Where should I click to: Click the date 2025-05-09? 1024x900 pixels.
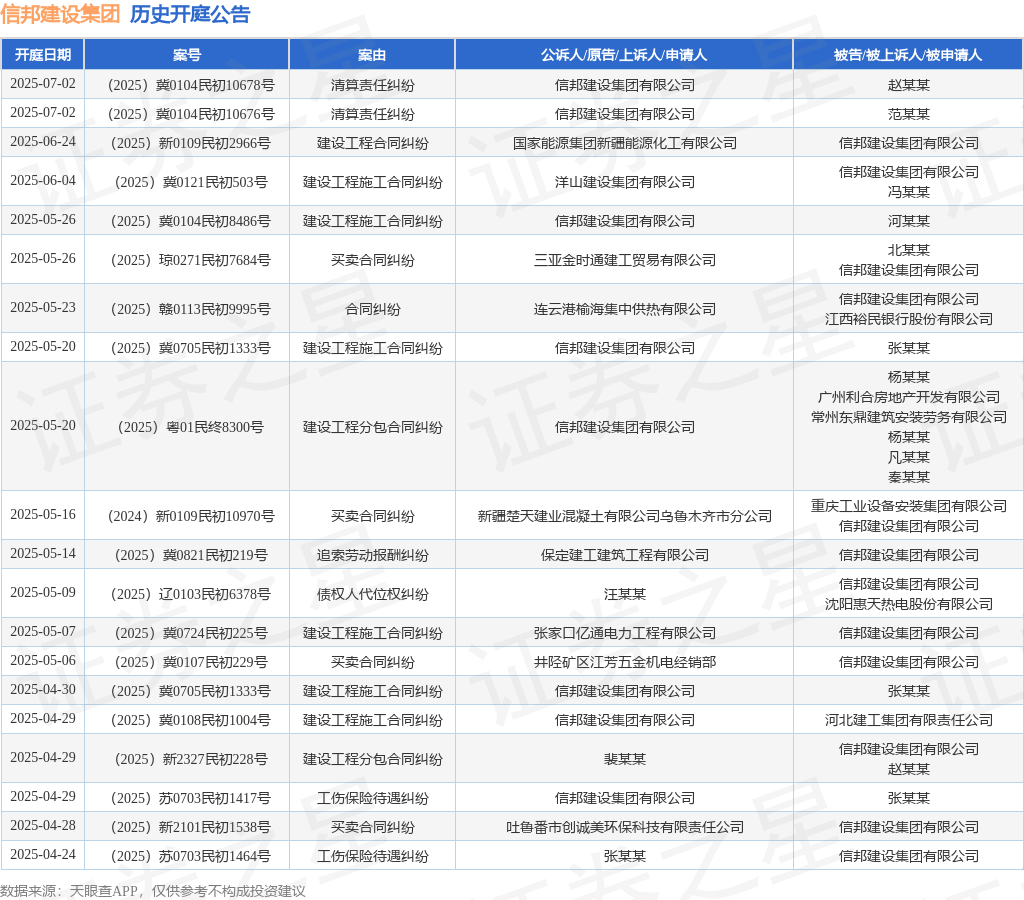click(x=43, y=592)
